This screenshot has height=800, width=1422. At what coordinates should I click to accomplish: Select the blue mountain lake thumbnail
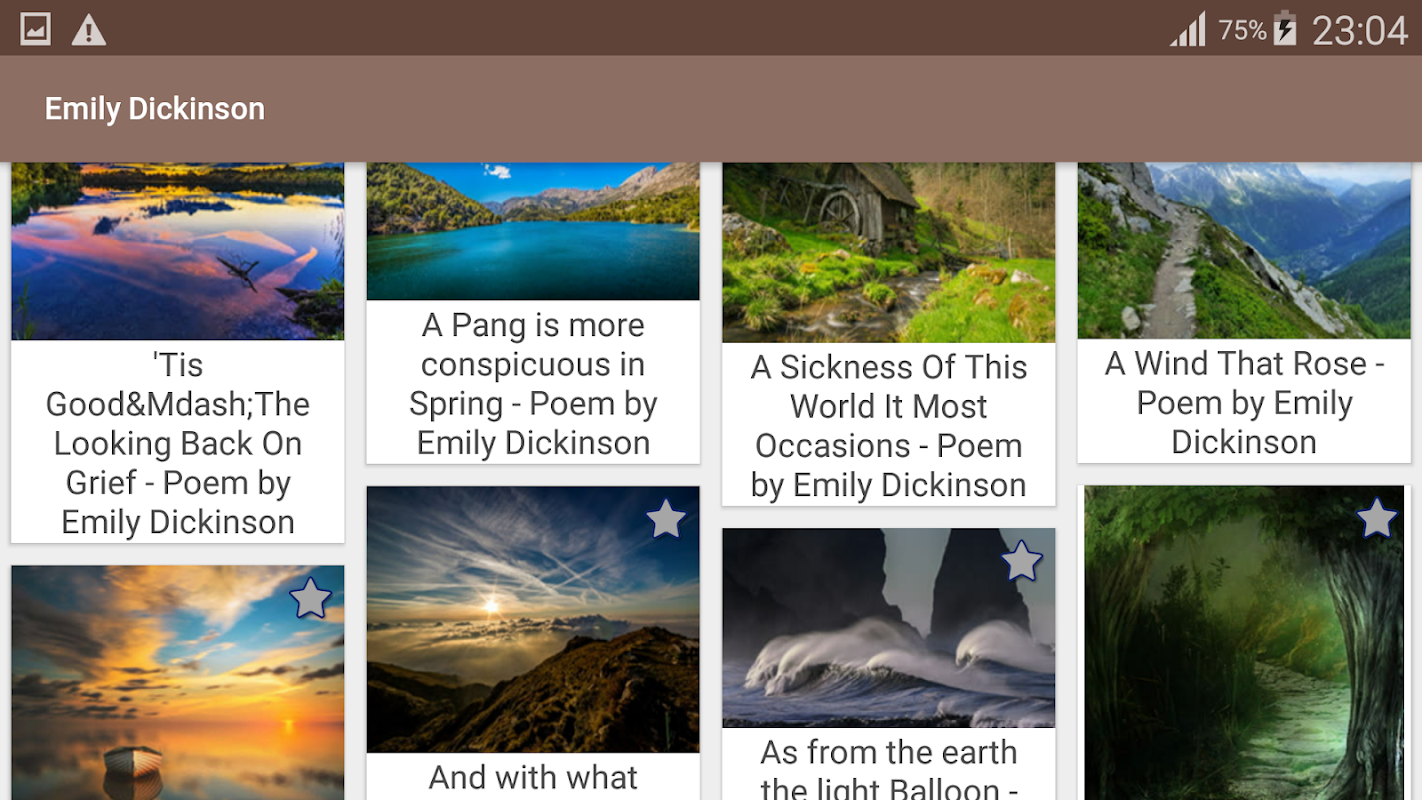pos(533,231)
